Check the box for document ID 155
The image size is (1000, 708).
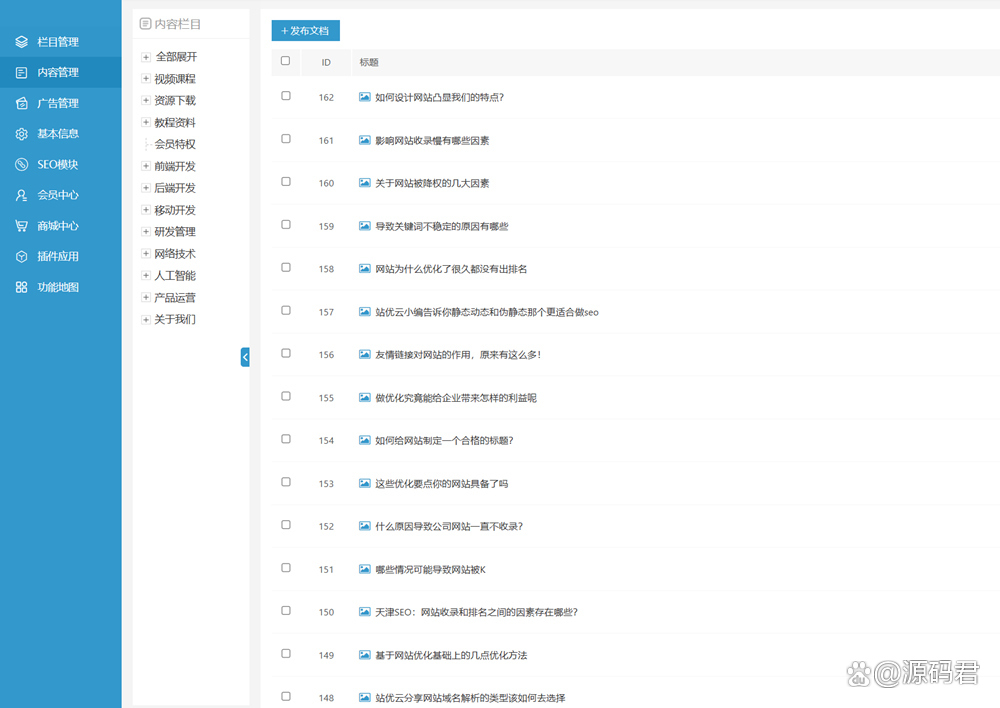click(286, 396)
